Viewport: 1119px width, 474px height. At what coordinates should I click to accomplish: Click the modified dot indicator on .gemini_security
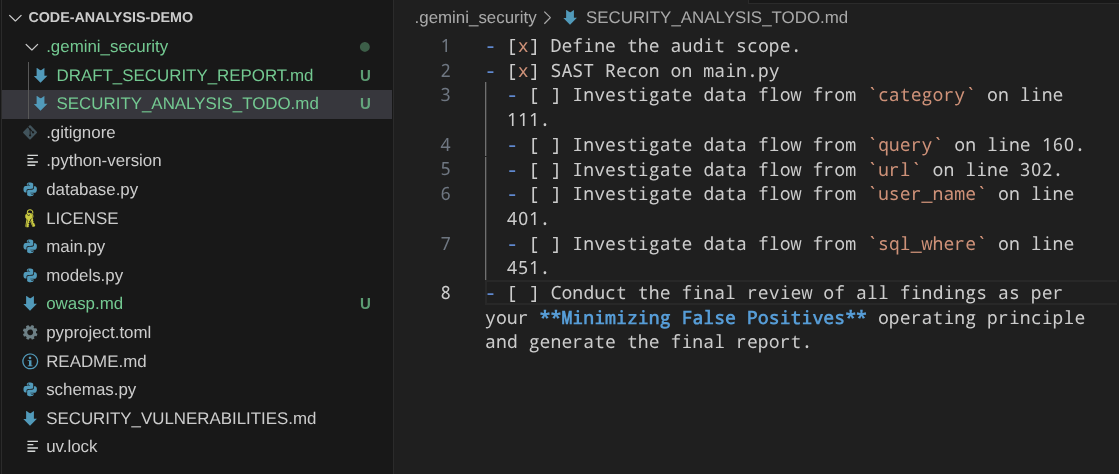click(x=365, y=47)
